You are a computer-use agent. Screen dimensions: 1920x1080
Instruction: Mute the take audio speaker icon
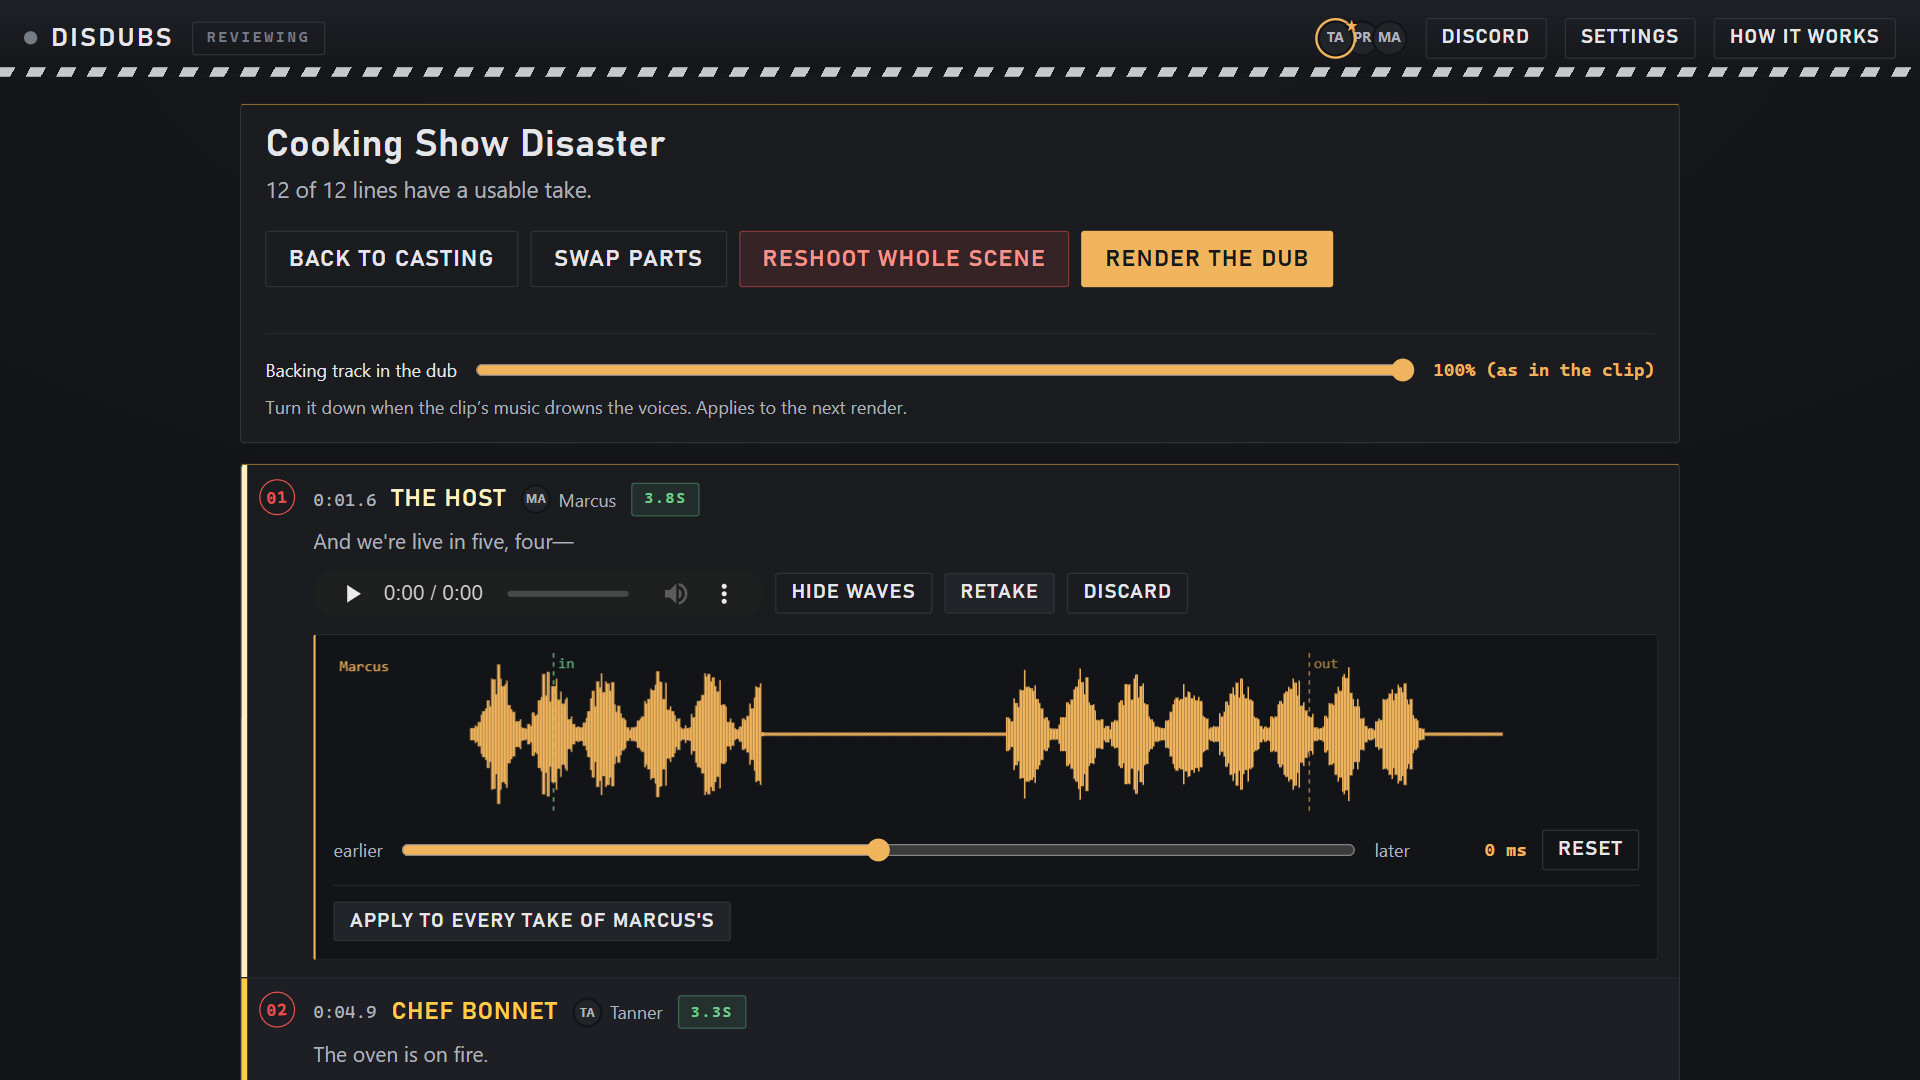[x=676, y=593]
